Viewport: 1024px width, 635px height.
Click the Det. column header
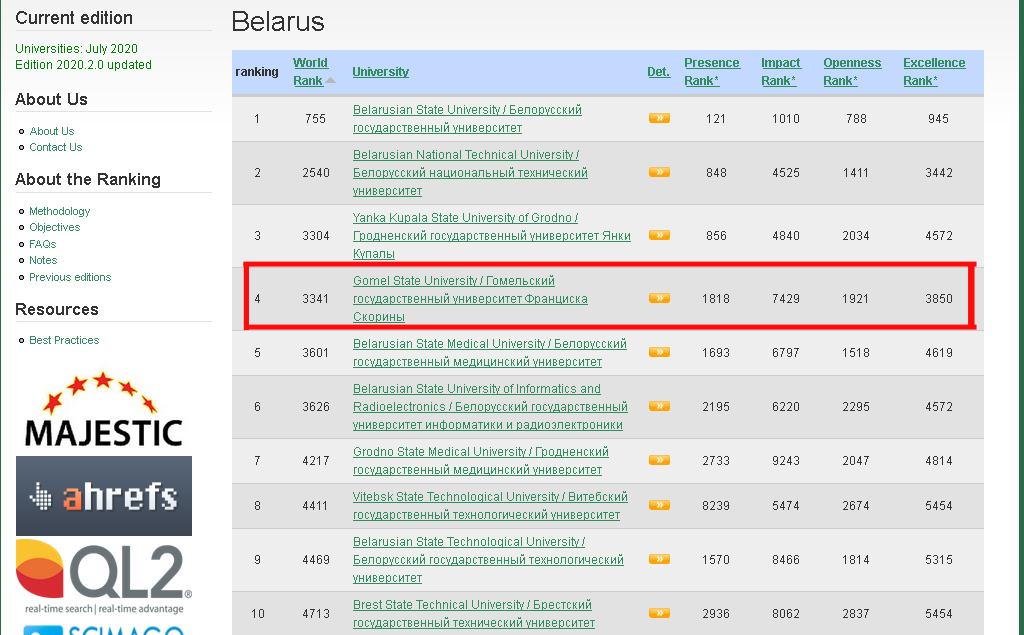point(659,72)
